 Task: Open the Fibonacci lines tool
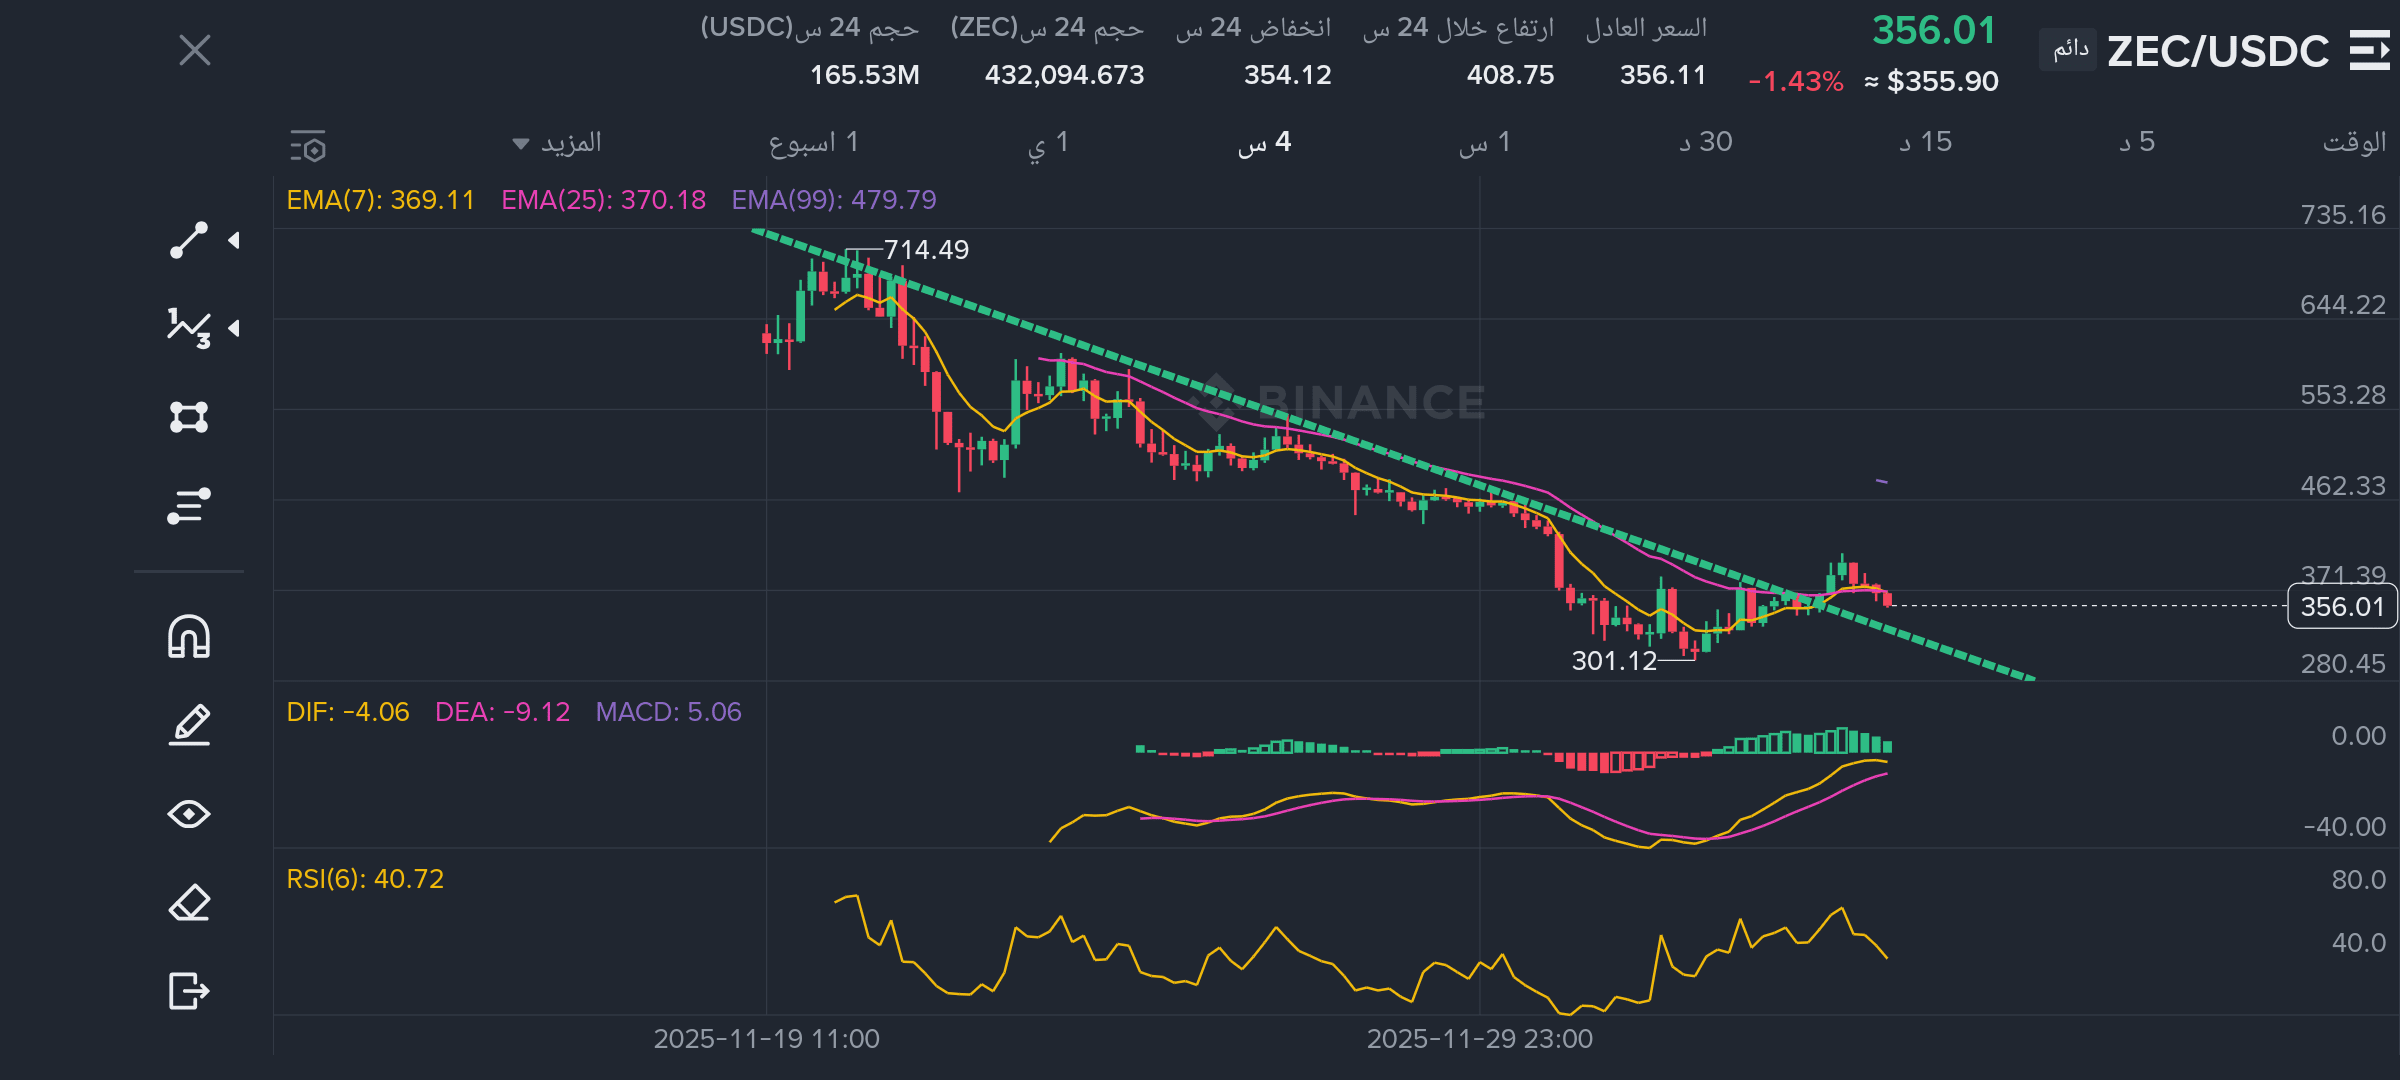(x=188, y=505)
